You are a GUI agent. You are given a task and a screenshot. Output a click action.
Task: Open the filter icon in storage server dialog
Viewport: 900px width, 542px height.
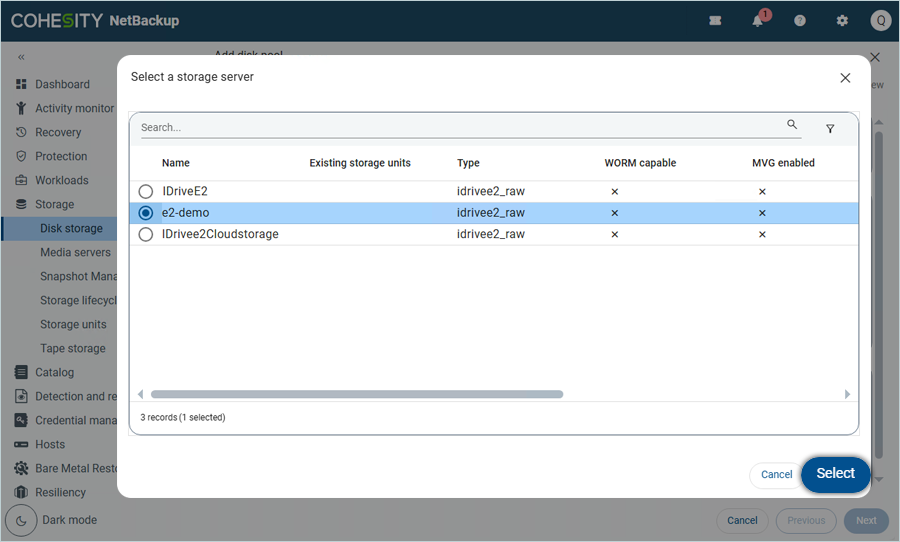pyautogui.click(x=830, y=128)
